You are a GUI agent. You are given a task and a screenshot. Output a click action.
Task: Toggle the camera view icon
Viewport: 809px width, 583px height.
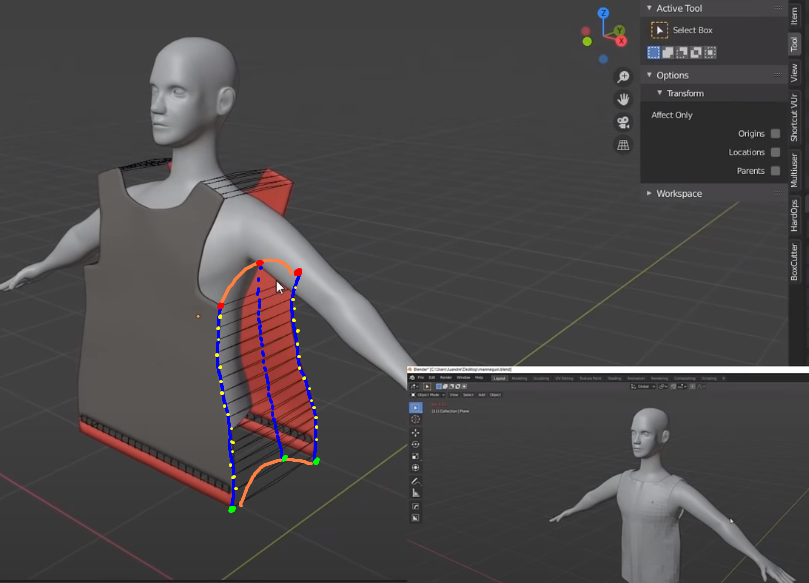tap(623, 122)
